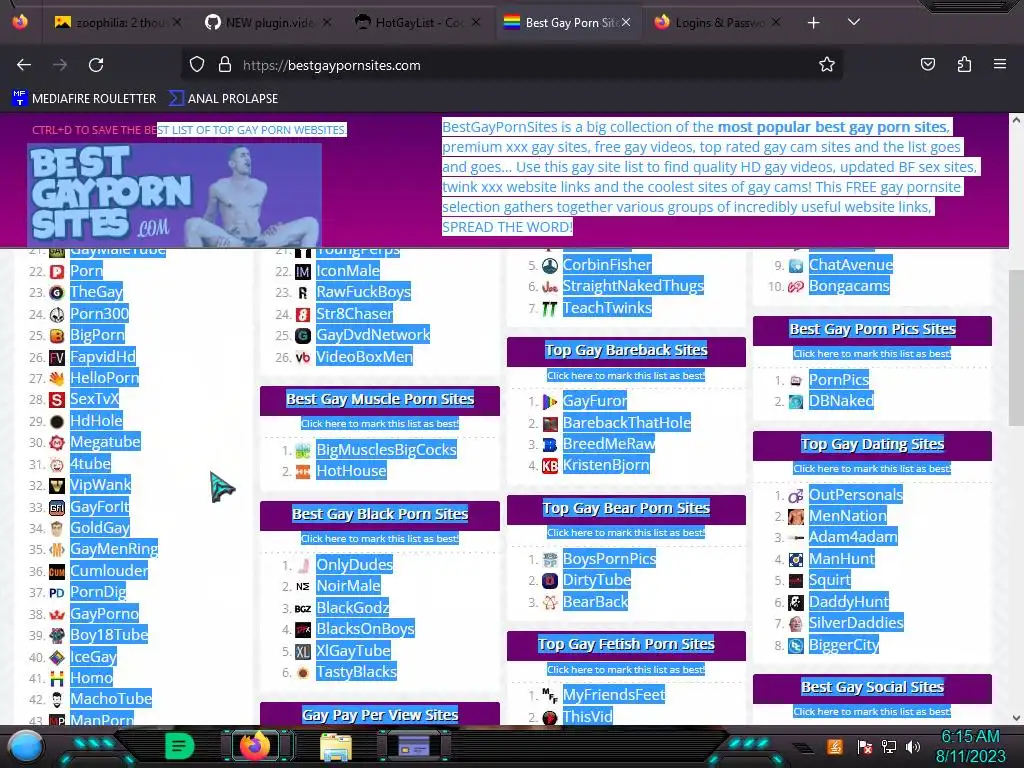This screenshot has height=768, width=1024.
Task: Open the Megatube link
Action: [x=105, y=442]
